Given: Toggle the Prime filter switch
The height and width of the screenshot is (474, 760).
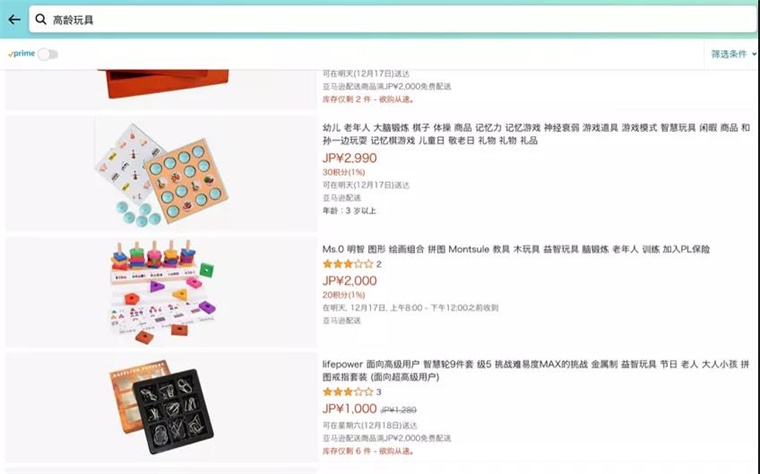Looking at the screenshot, I should click(x=48, y=54).
